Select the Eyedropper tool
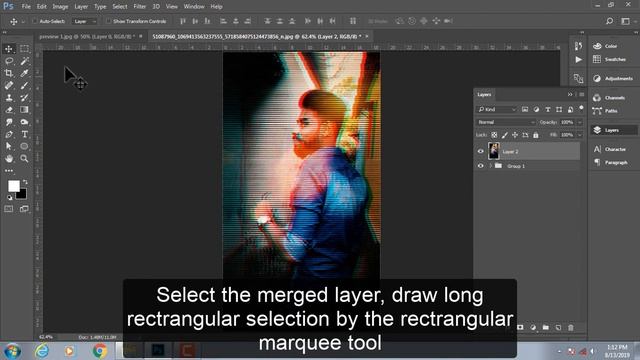This screenshot has height=360, width=640. (24, 73)
